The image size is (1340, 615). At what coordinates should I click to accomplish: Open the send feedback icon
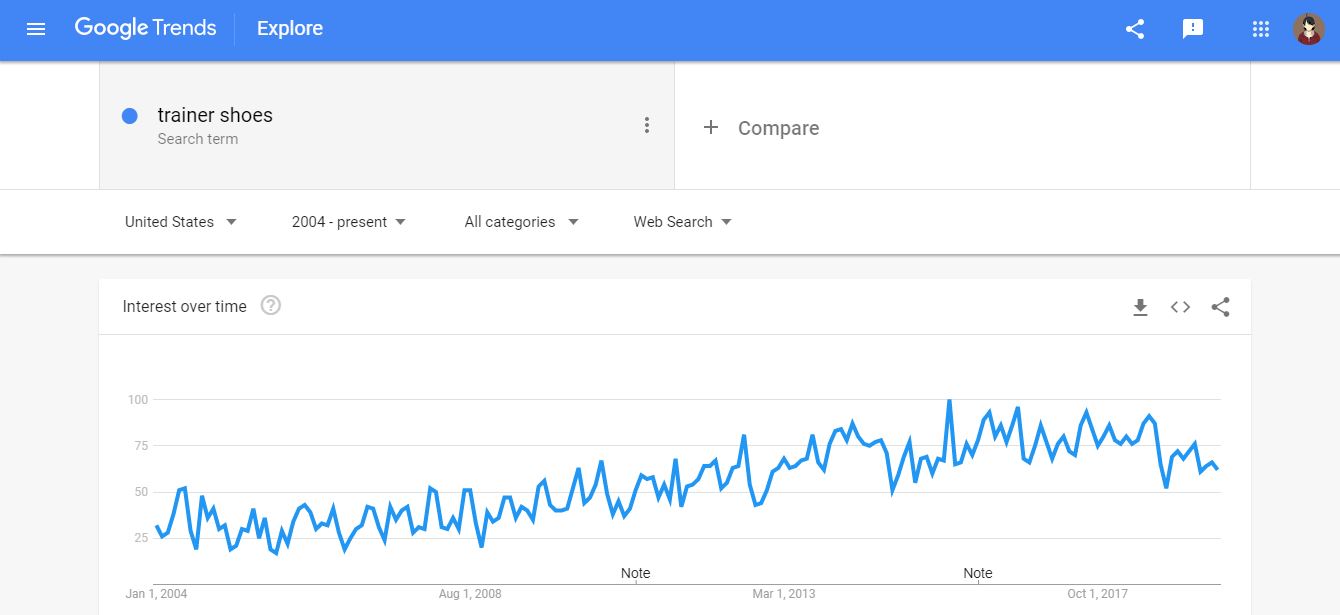pos(1192,29)
